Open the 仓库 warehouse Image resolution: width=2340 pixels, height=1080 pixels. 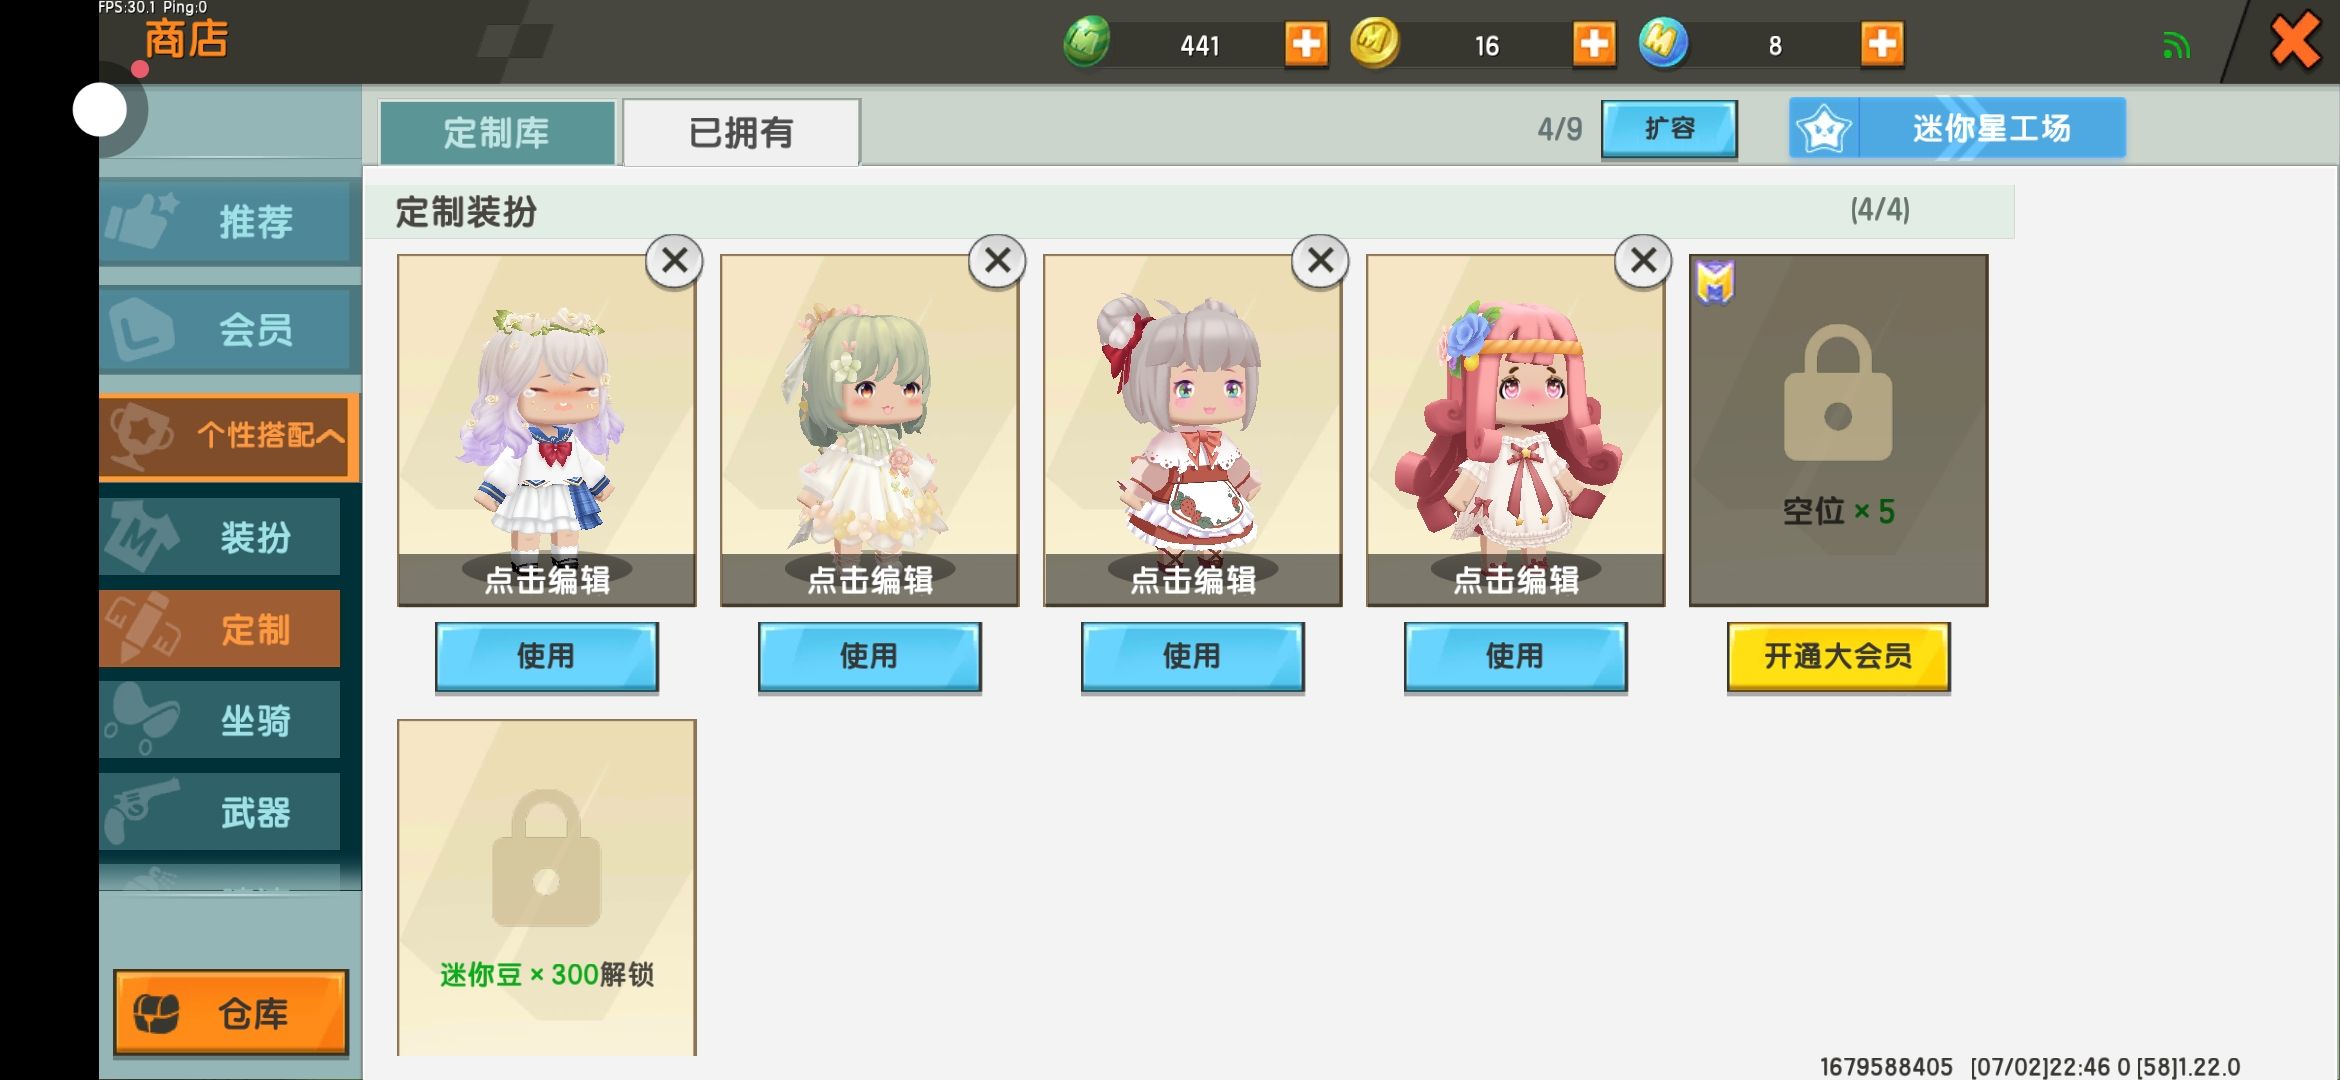(x=231, y=1012)
